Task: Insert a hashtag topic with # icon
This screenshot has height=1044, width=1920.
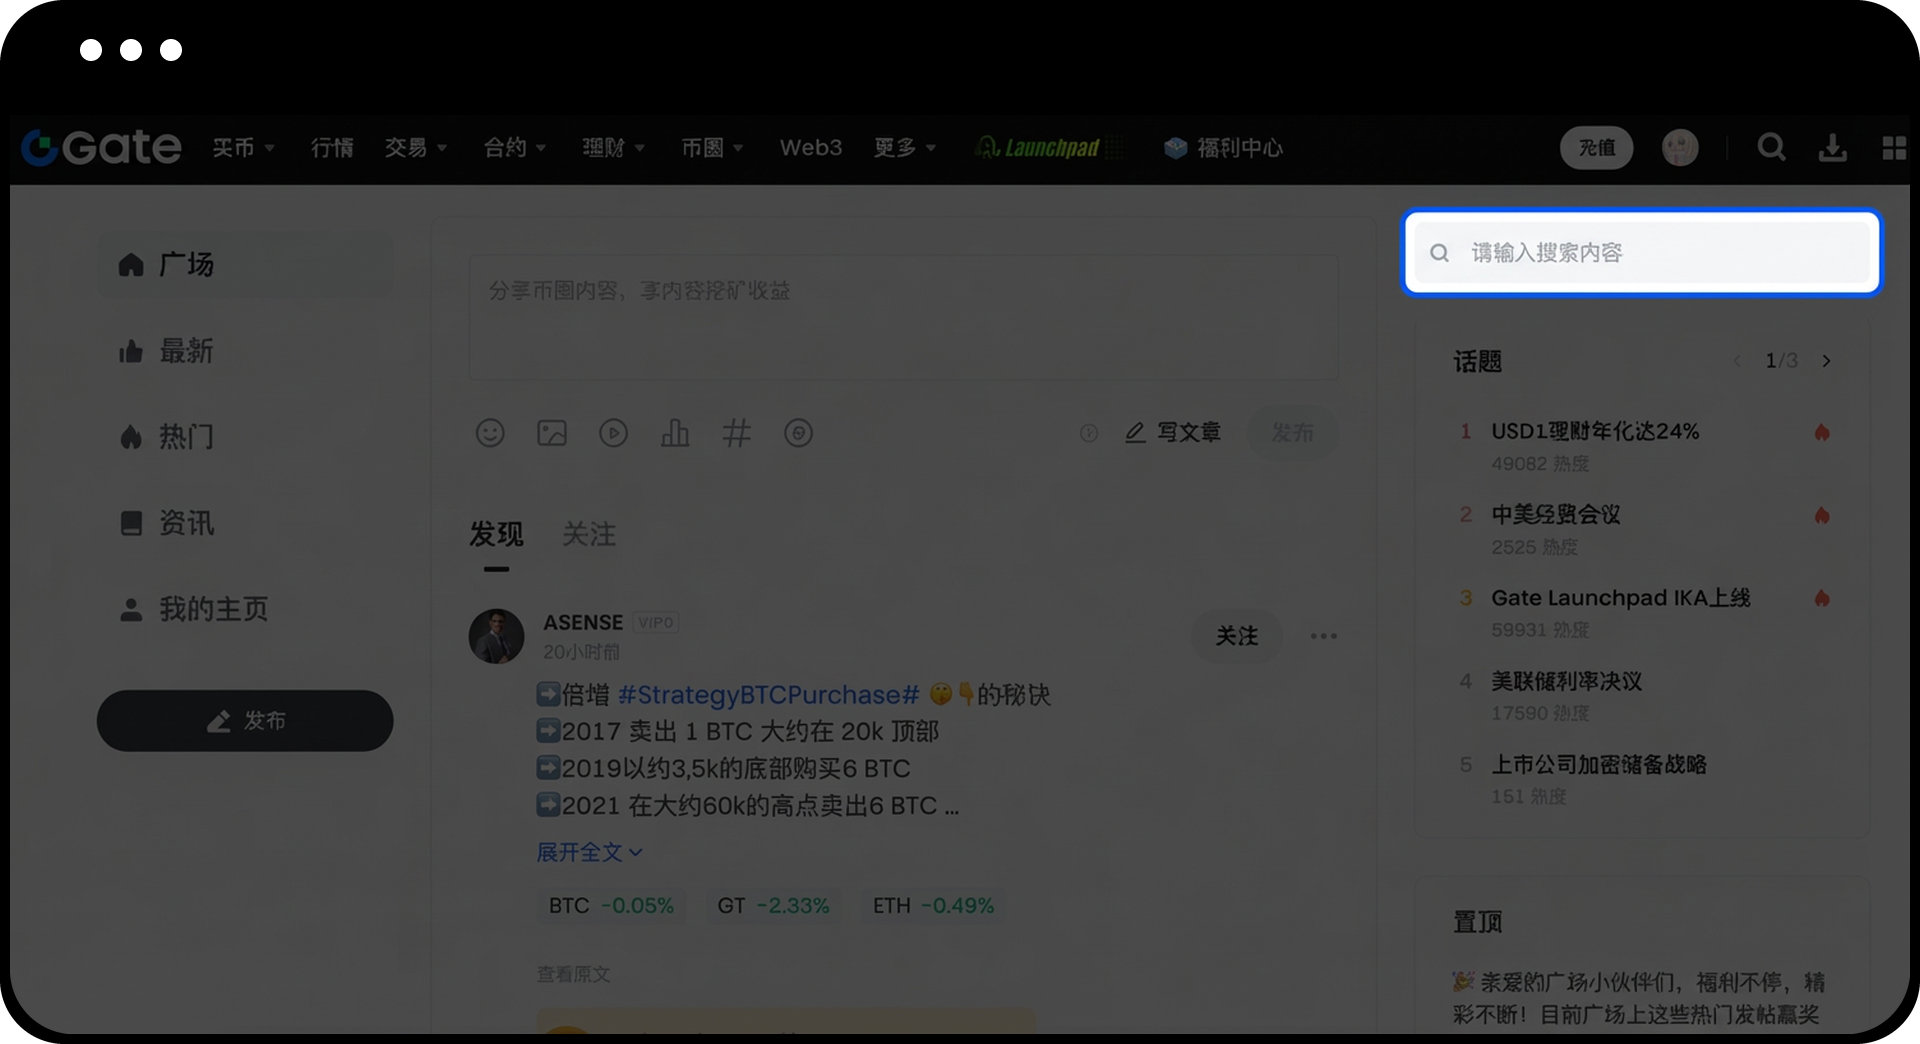Action: [736, 433]
